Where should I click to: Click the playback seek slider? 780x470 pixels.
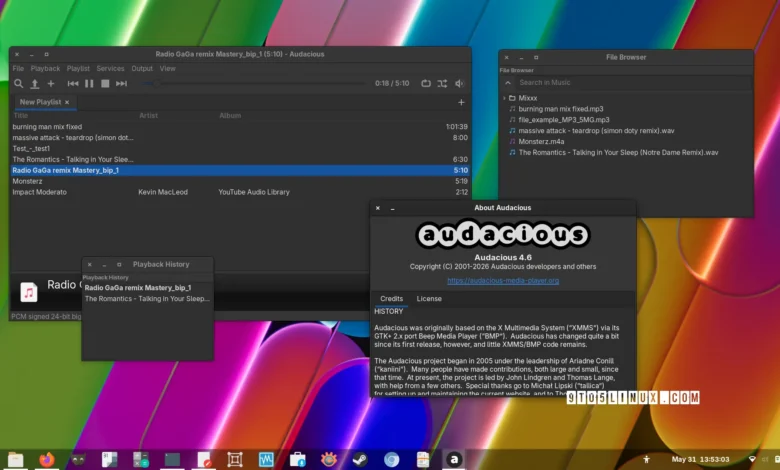tap(254, 84)
